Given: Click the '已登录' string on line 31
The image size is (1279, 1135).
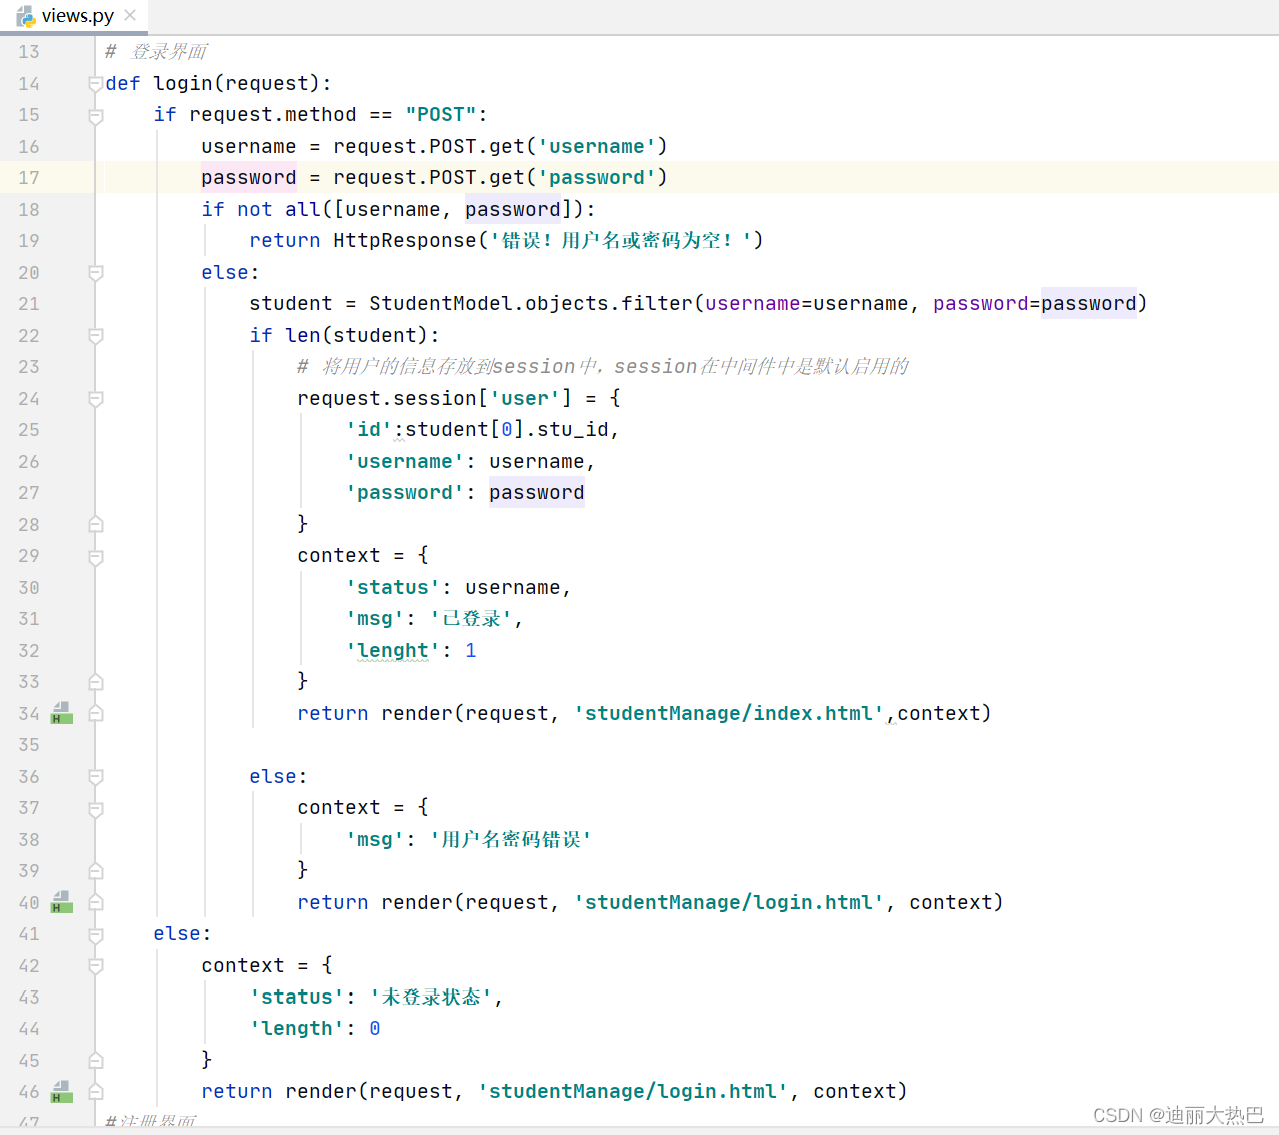Looking at the screenshot, I should pos(471,619).
